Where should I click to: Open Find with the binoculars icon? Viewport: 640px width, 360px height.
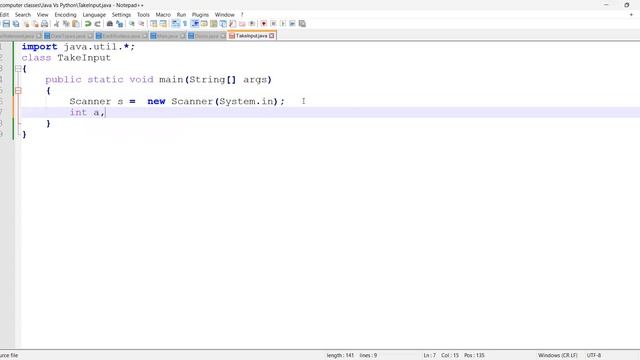click(110, 24)
